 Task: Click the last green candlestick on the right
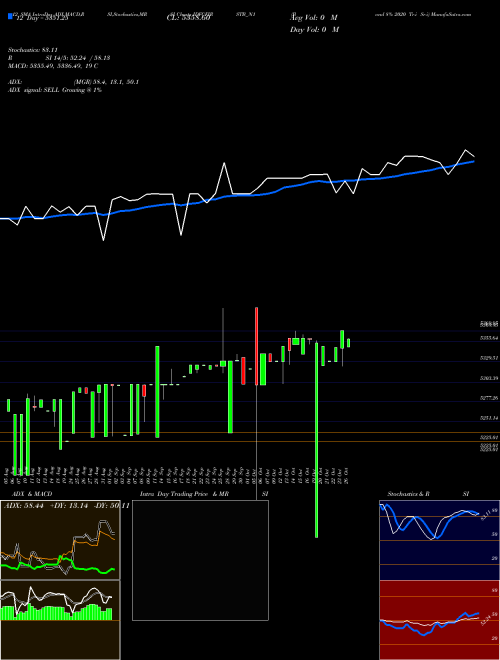pos(348,343)
